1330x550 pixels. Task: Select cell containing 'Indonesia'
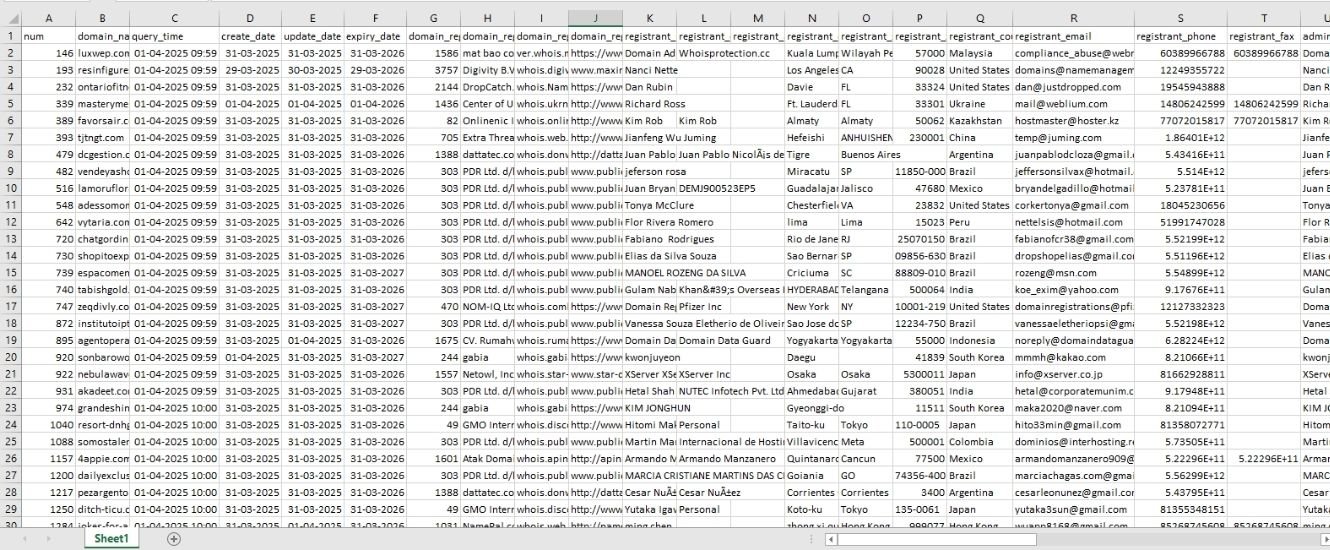click(x=979, y=341)
